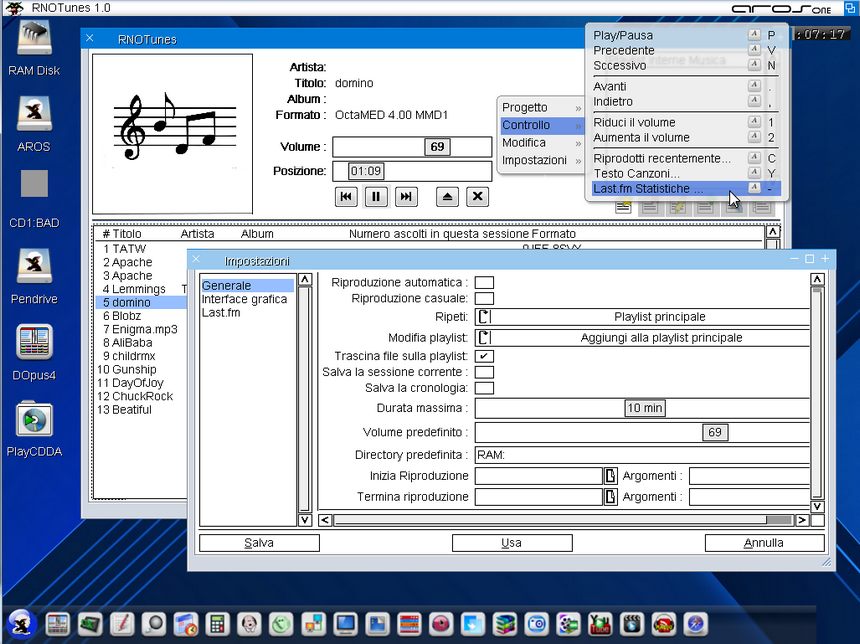Click the Annulla button

pyautogui.click(x=764, y=543)
